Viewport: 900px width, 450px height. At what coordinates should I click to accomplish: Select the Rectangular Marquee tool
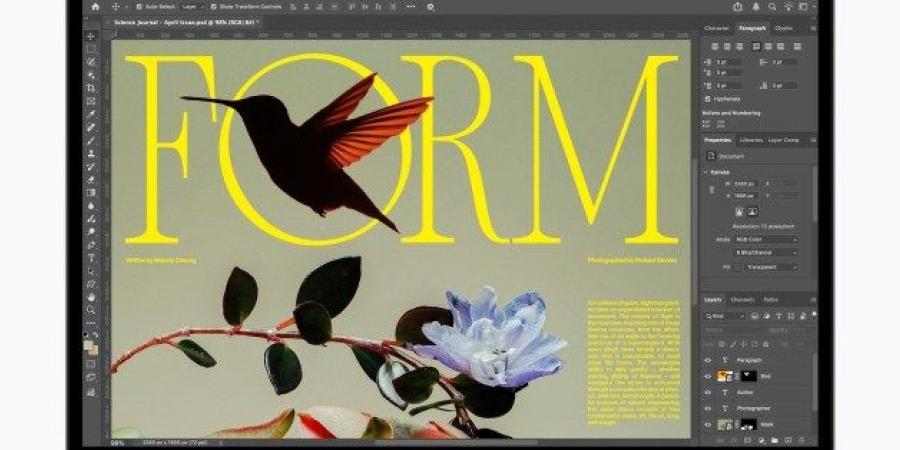click(x=91, y=49)
